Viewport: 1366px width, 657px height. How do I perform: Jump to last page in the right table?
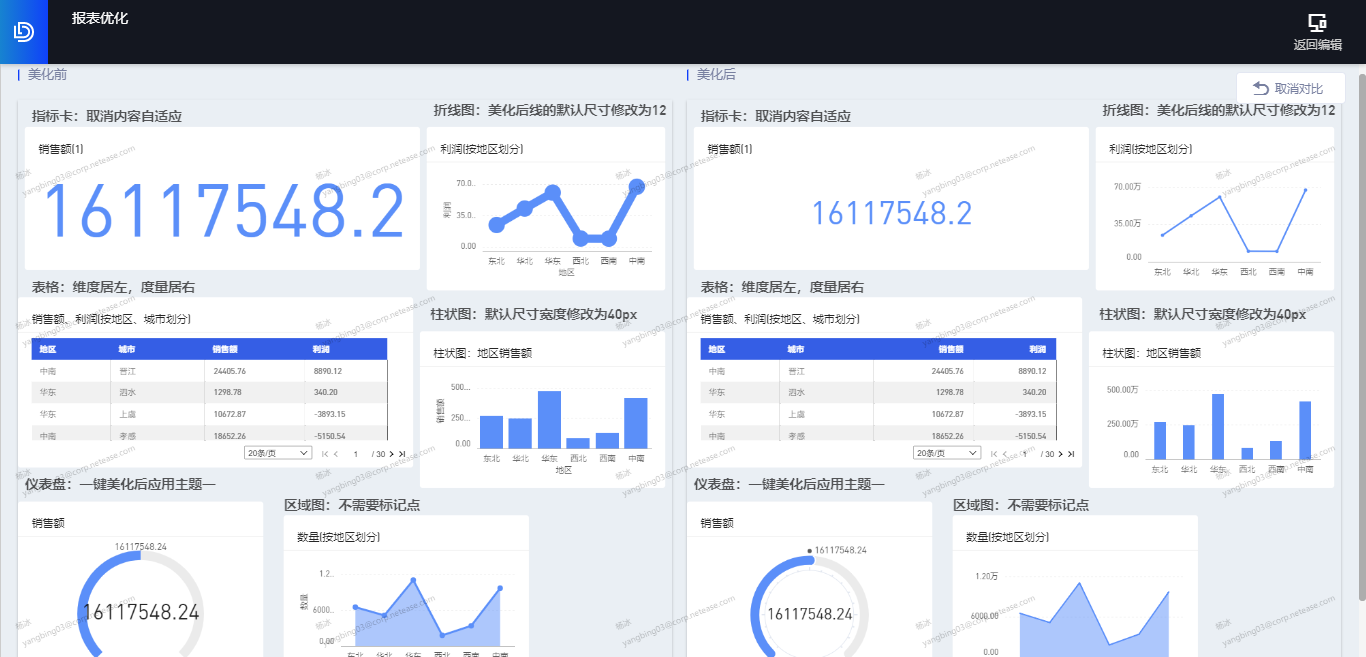click(x=1071, y=454)
